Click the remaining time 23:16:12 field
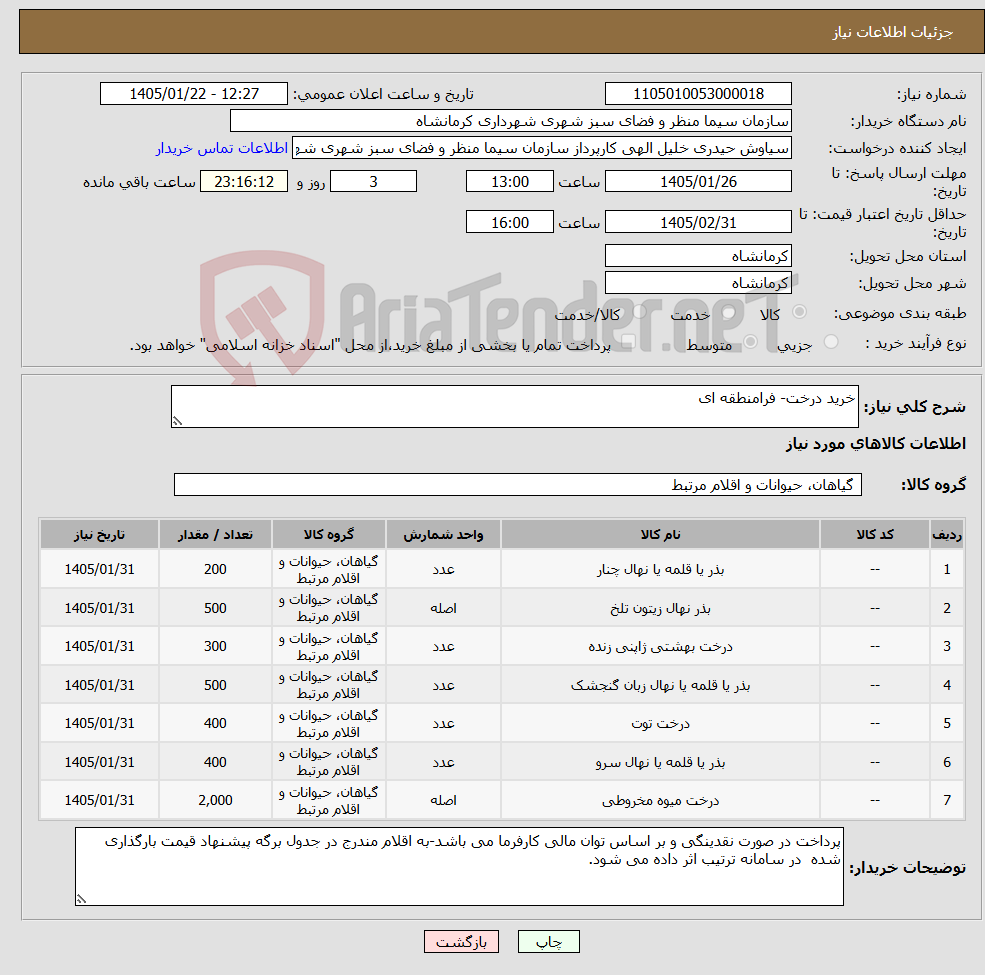The width and height of the screenshot is (985, 975). point(244,182)
